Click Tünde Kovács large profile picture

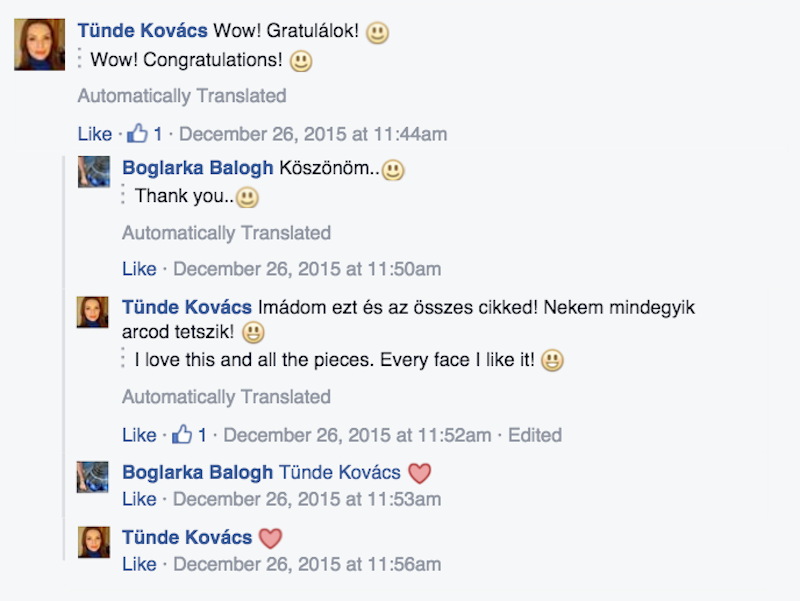(40, 44)
